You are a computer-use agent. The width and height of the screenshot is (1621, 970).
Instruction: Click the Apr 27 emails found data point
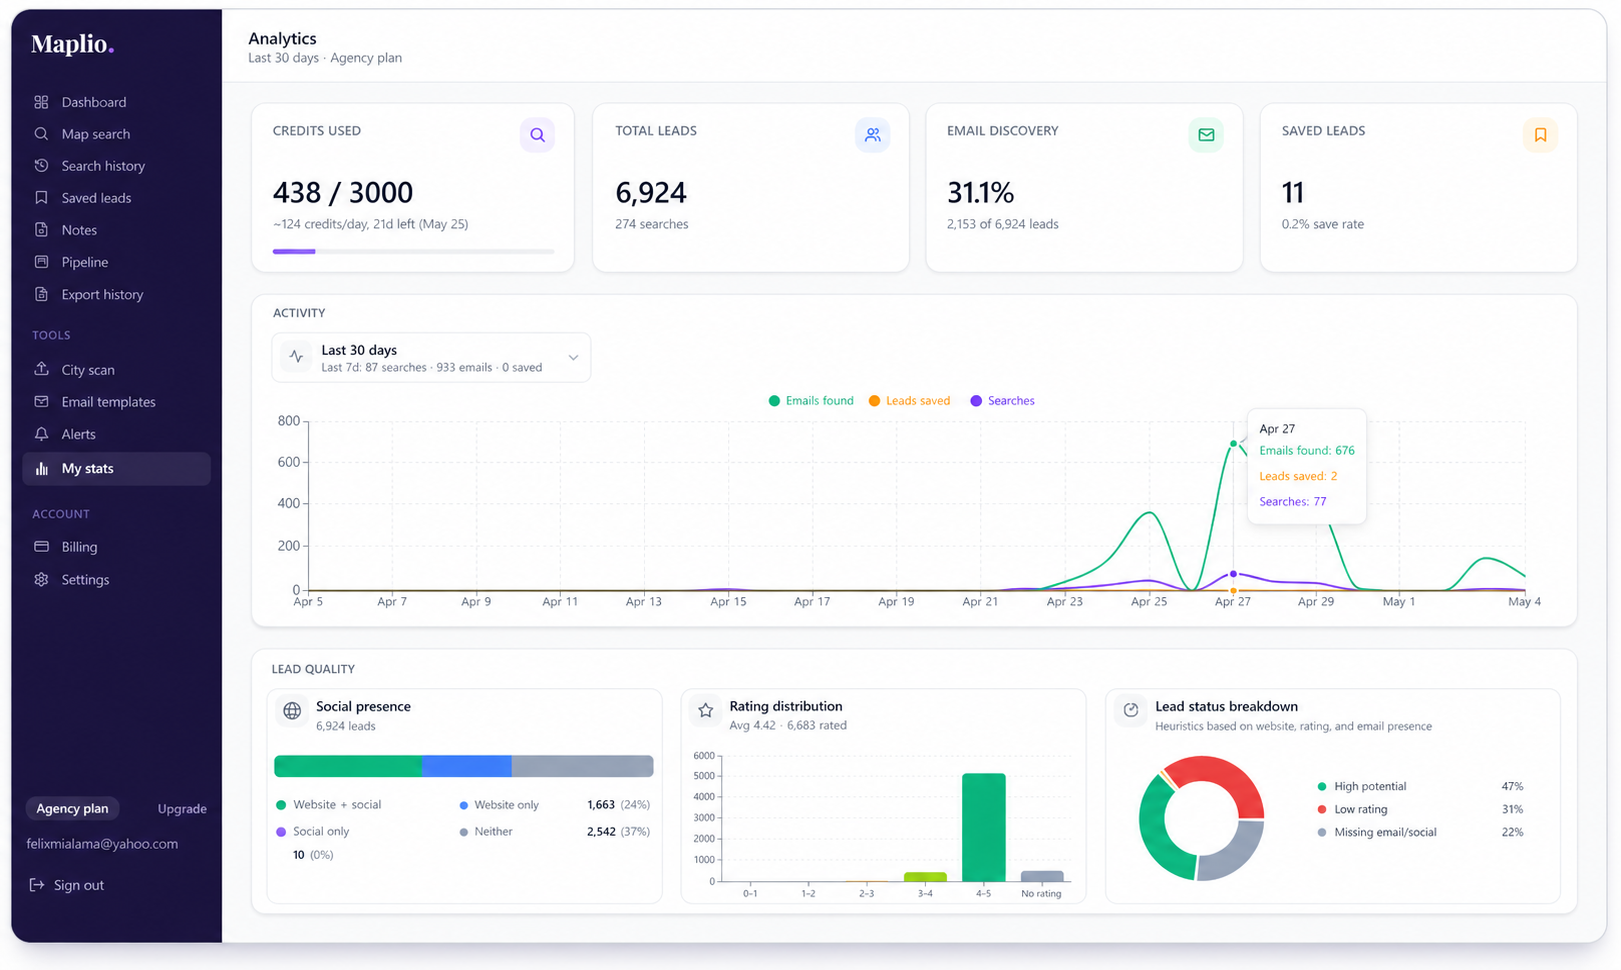[1233, 443]
